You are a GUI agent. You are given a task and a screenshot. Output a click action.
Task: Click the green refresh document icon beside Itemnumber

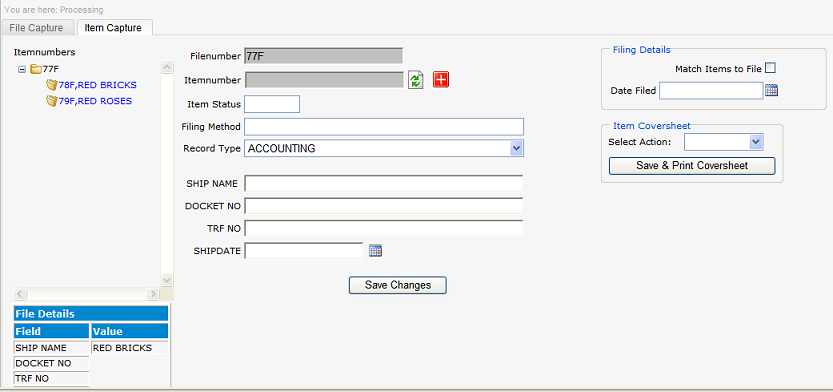point(415,80)
